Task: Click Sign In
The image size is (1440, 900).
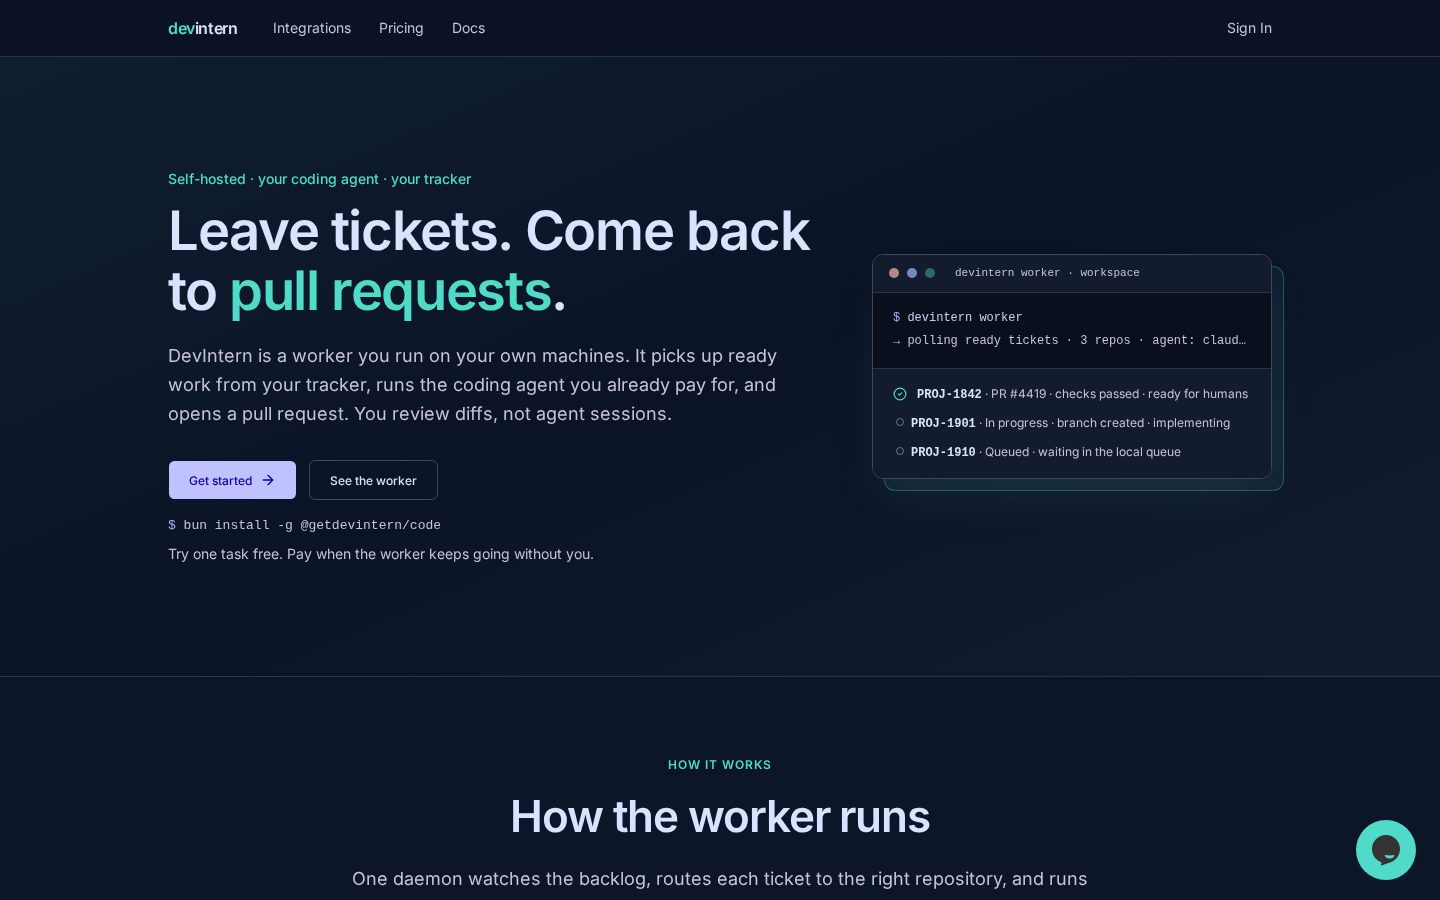Action: click(1249, 28)
